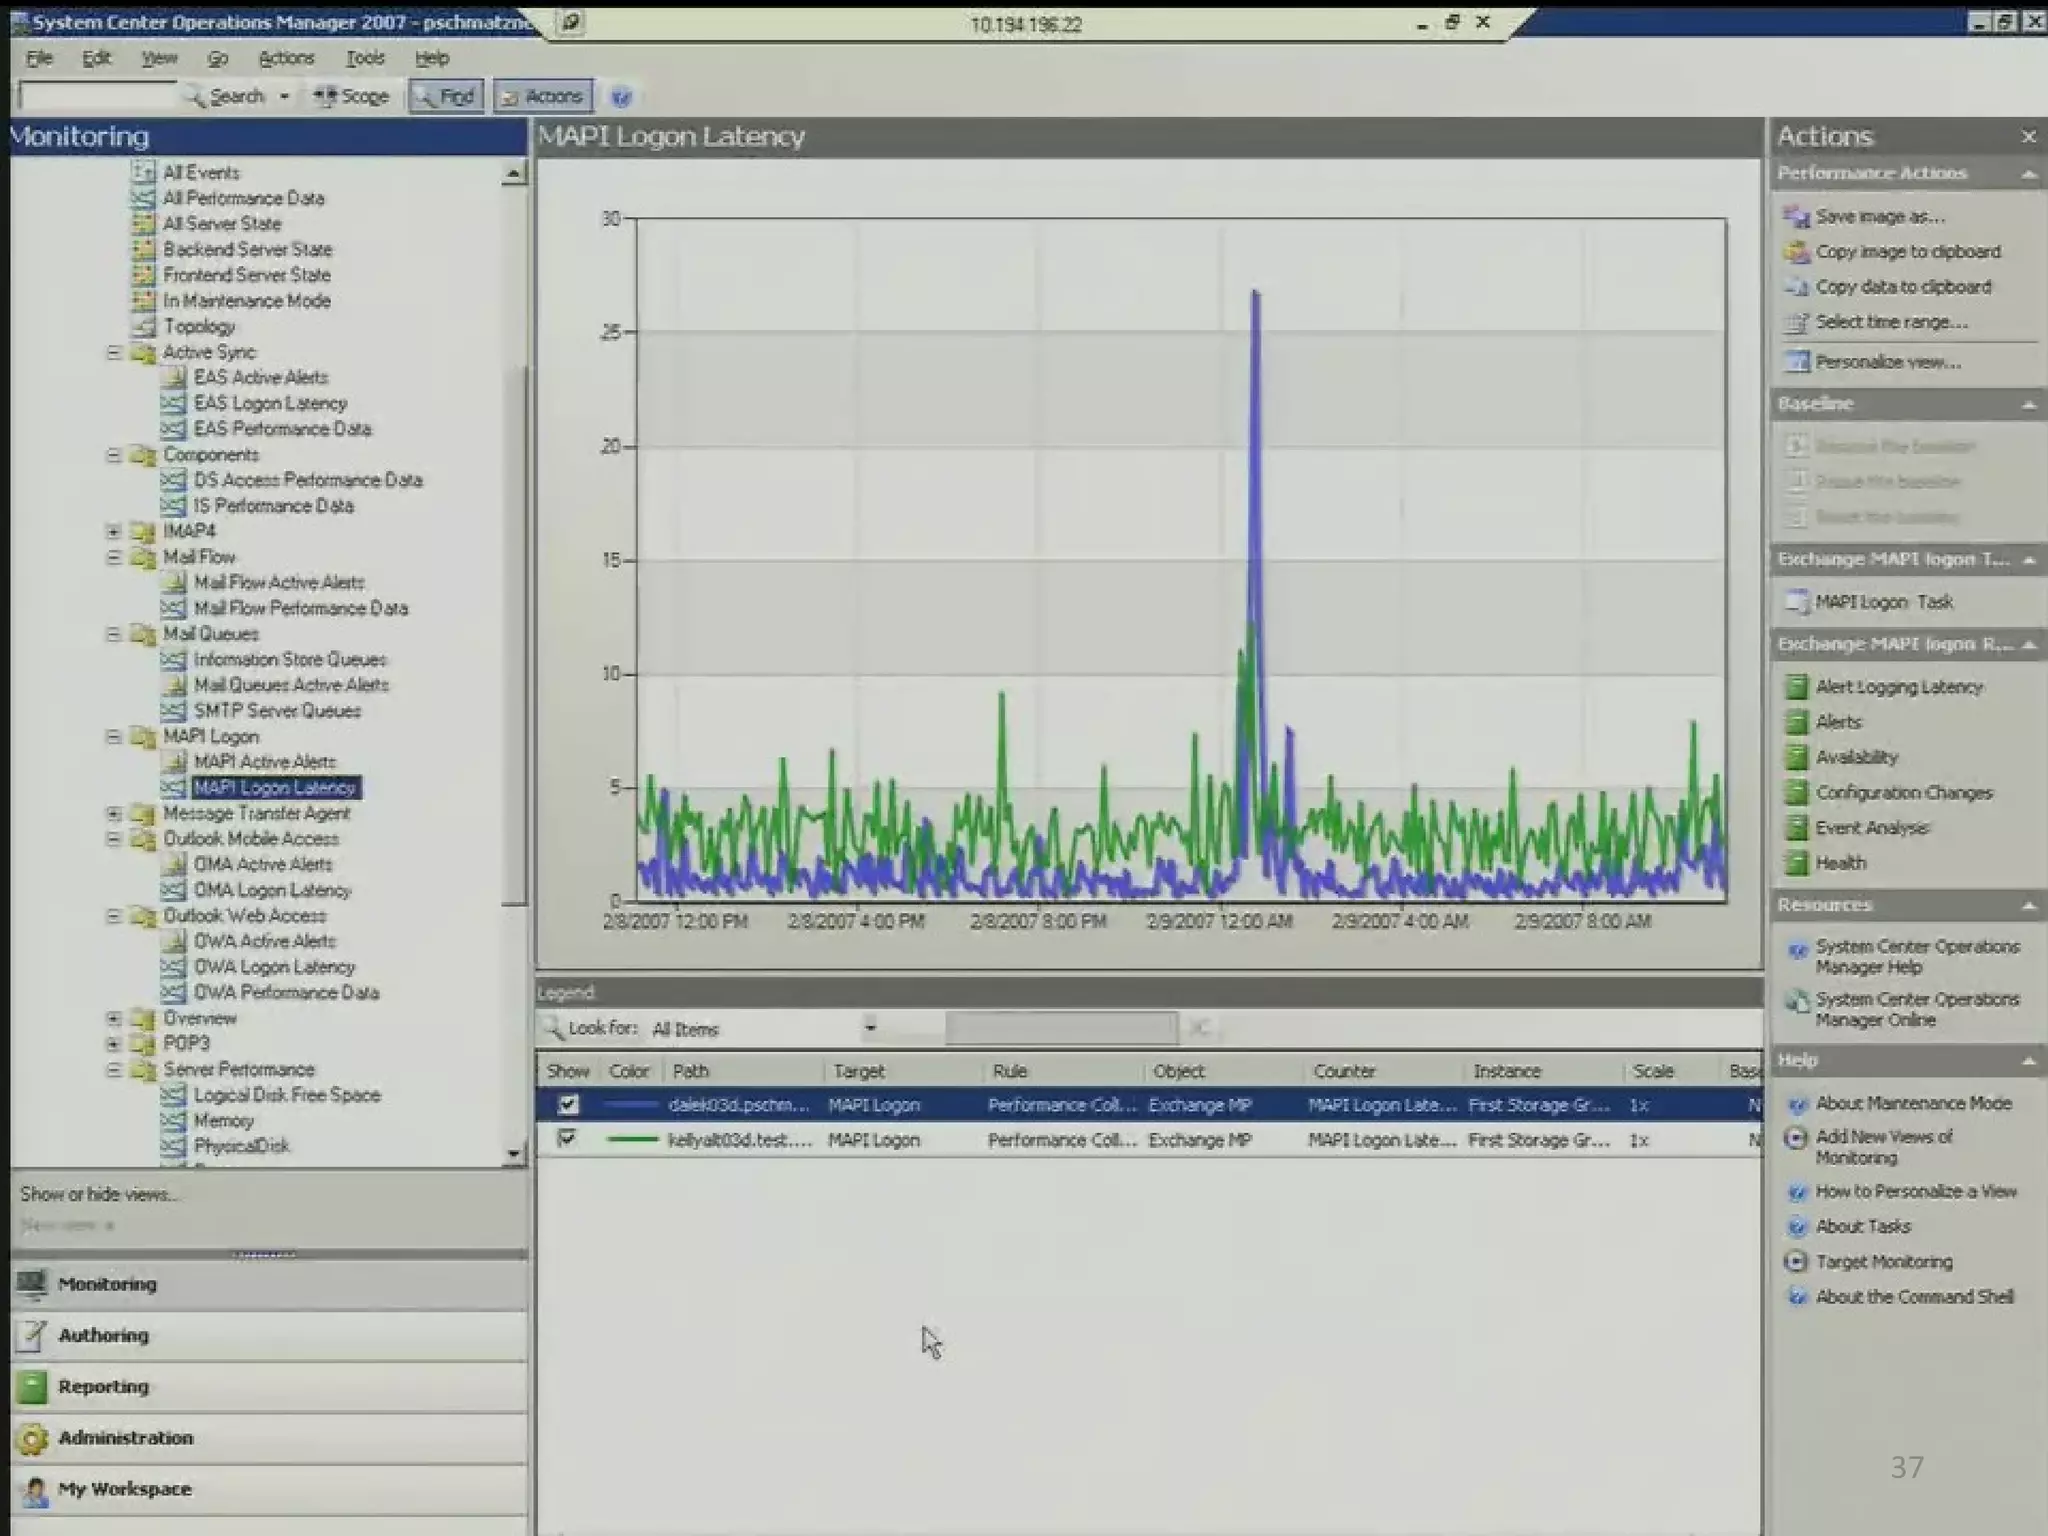Open the Reporting workspace pane

[104, 1387]
